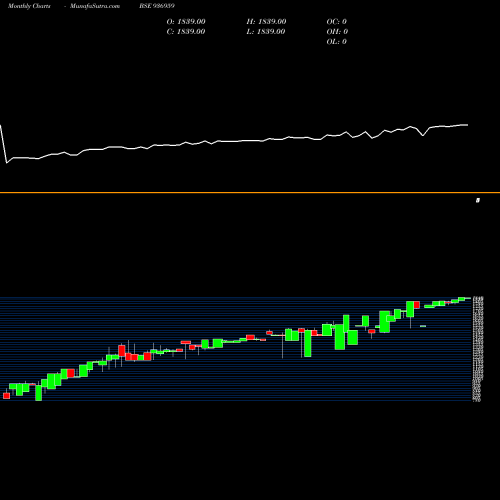Click the 'OL: 0' indicator

[337, 42]
